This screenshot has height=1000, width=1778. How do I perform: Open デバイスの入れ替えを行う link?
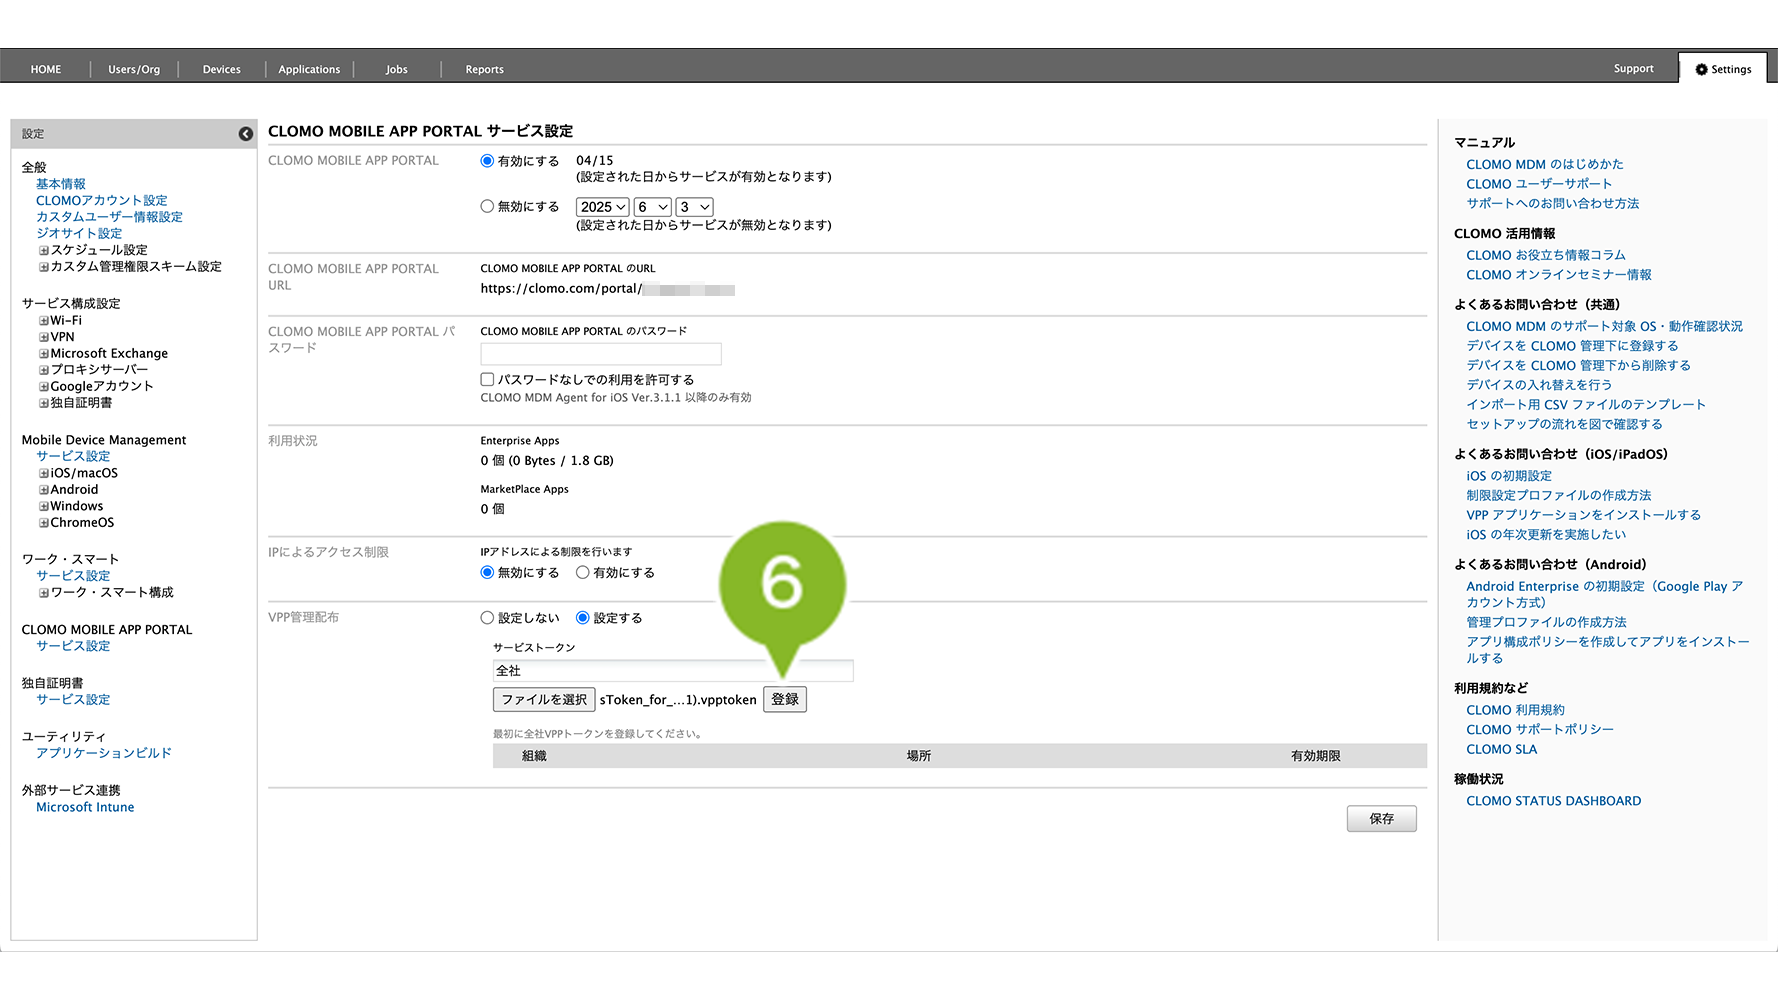[x=1539, y=385]
